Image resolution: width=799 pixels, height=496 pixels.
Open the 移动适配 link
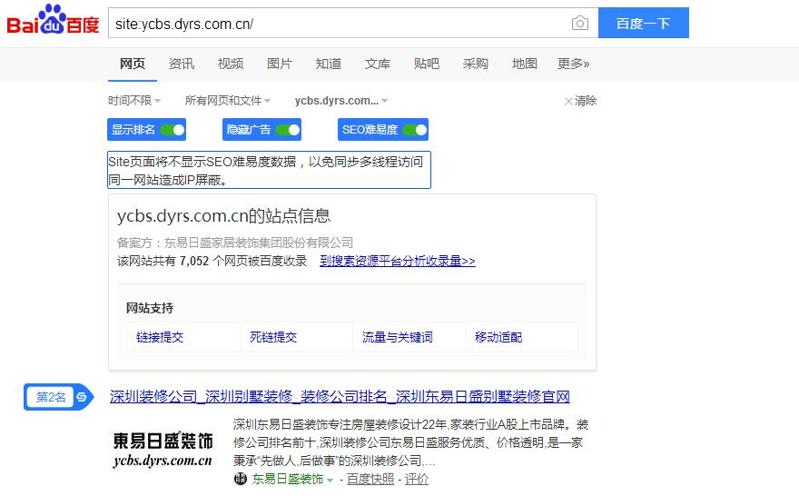click(x=498, y=337)
